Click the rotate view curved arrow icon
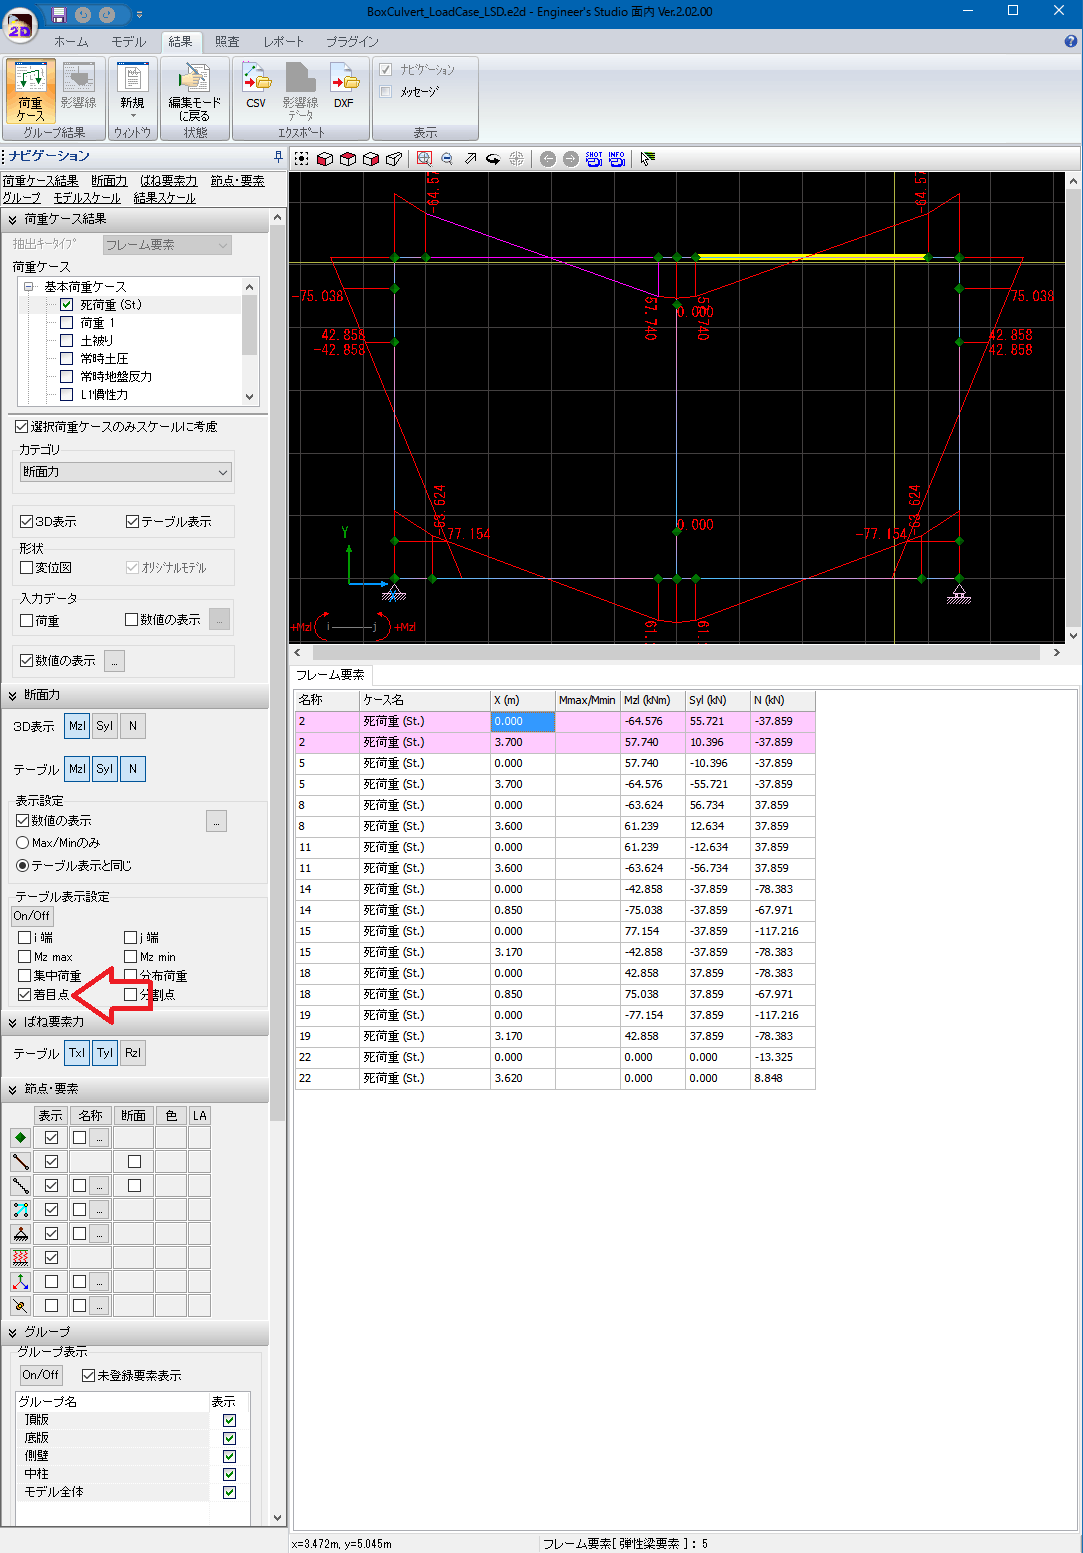 [493, 159]
